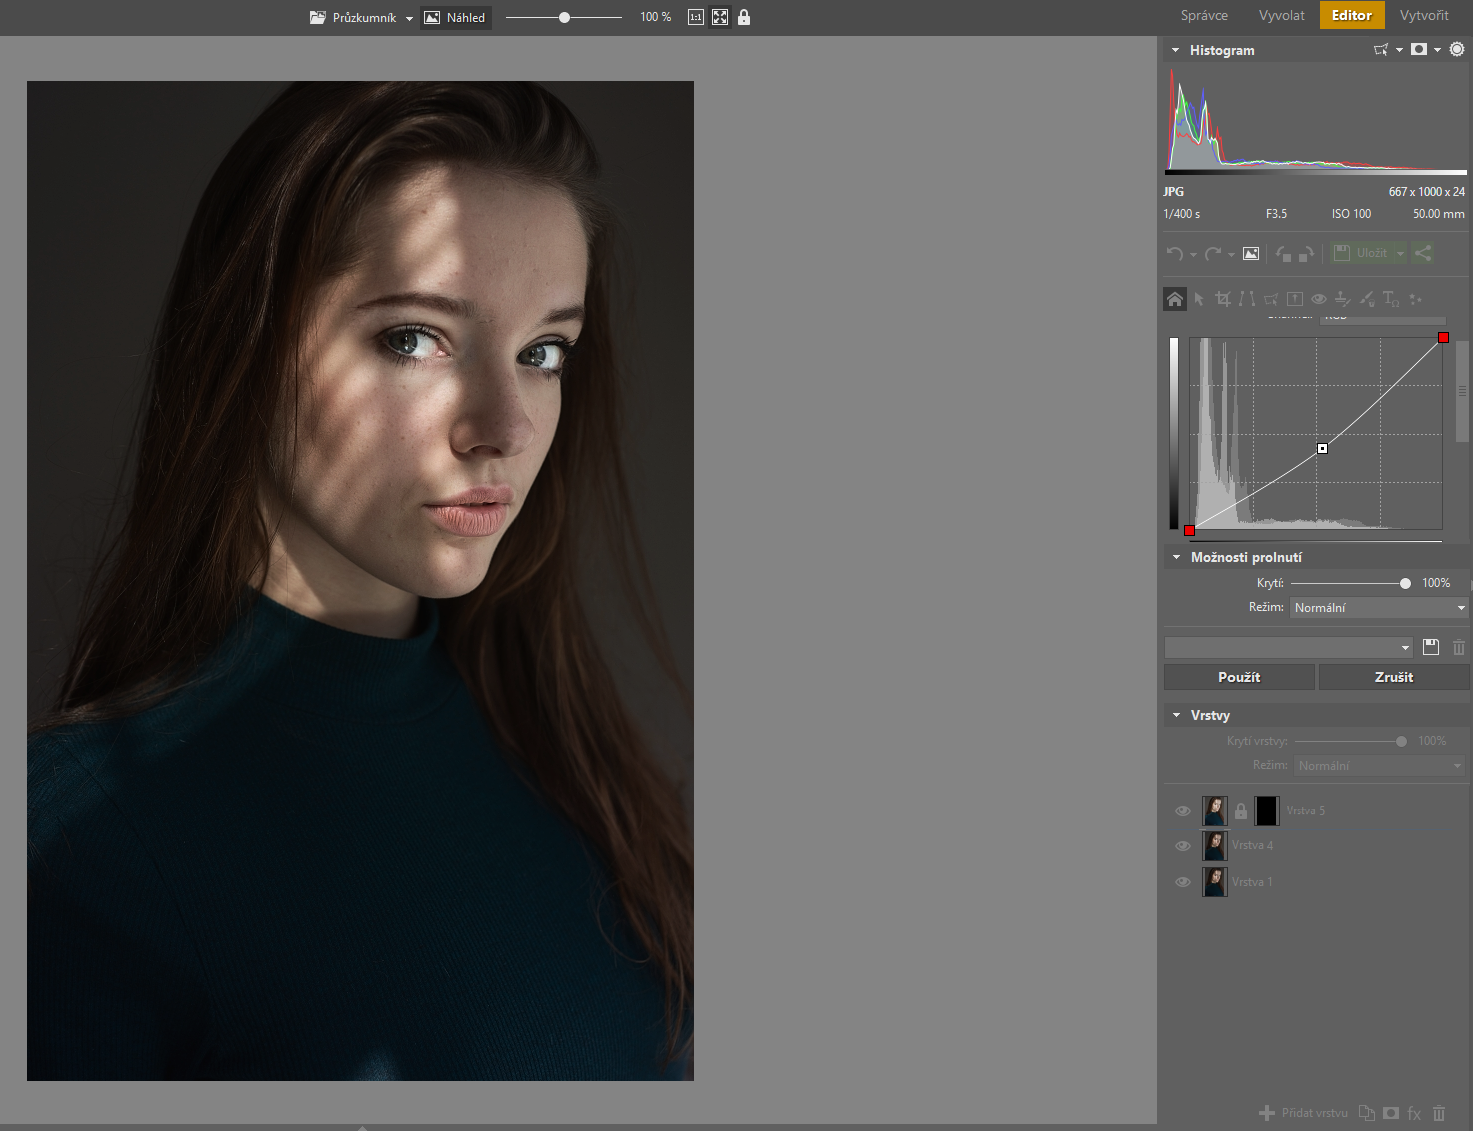Hide layer Vrstva 5 with eye icon
Image resolution: width=1473 pixels, height=1131 pixels.
pos(1183,811)
